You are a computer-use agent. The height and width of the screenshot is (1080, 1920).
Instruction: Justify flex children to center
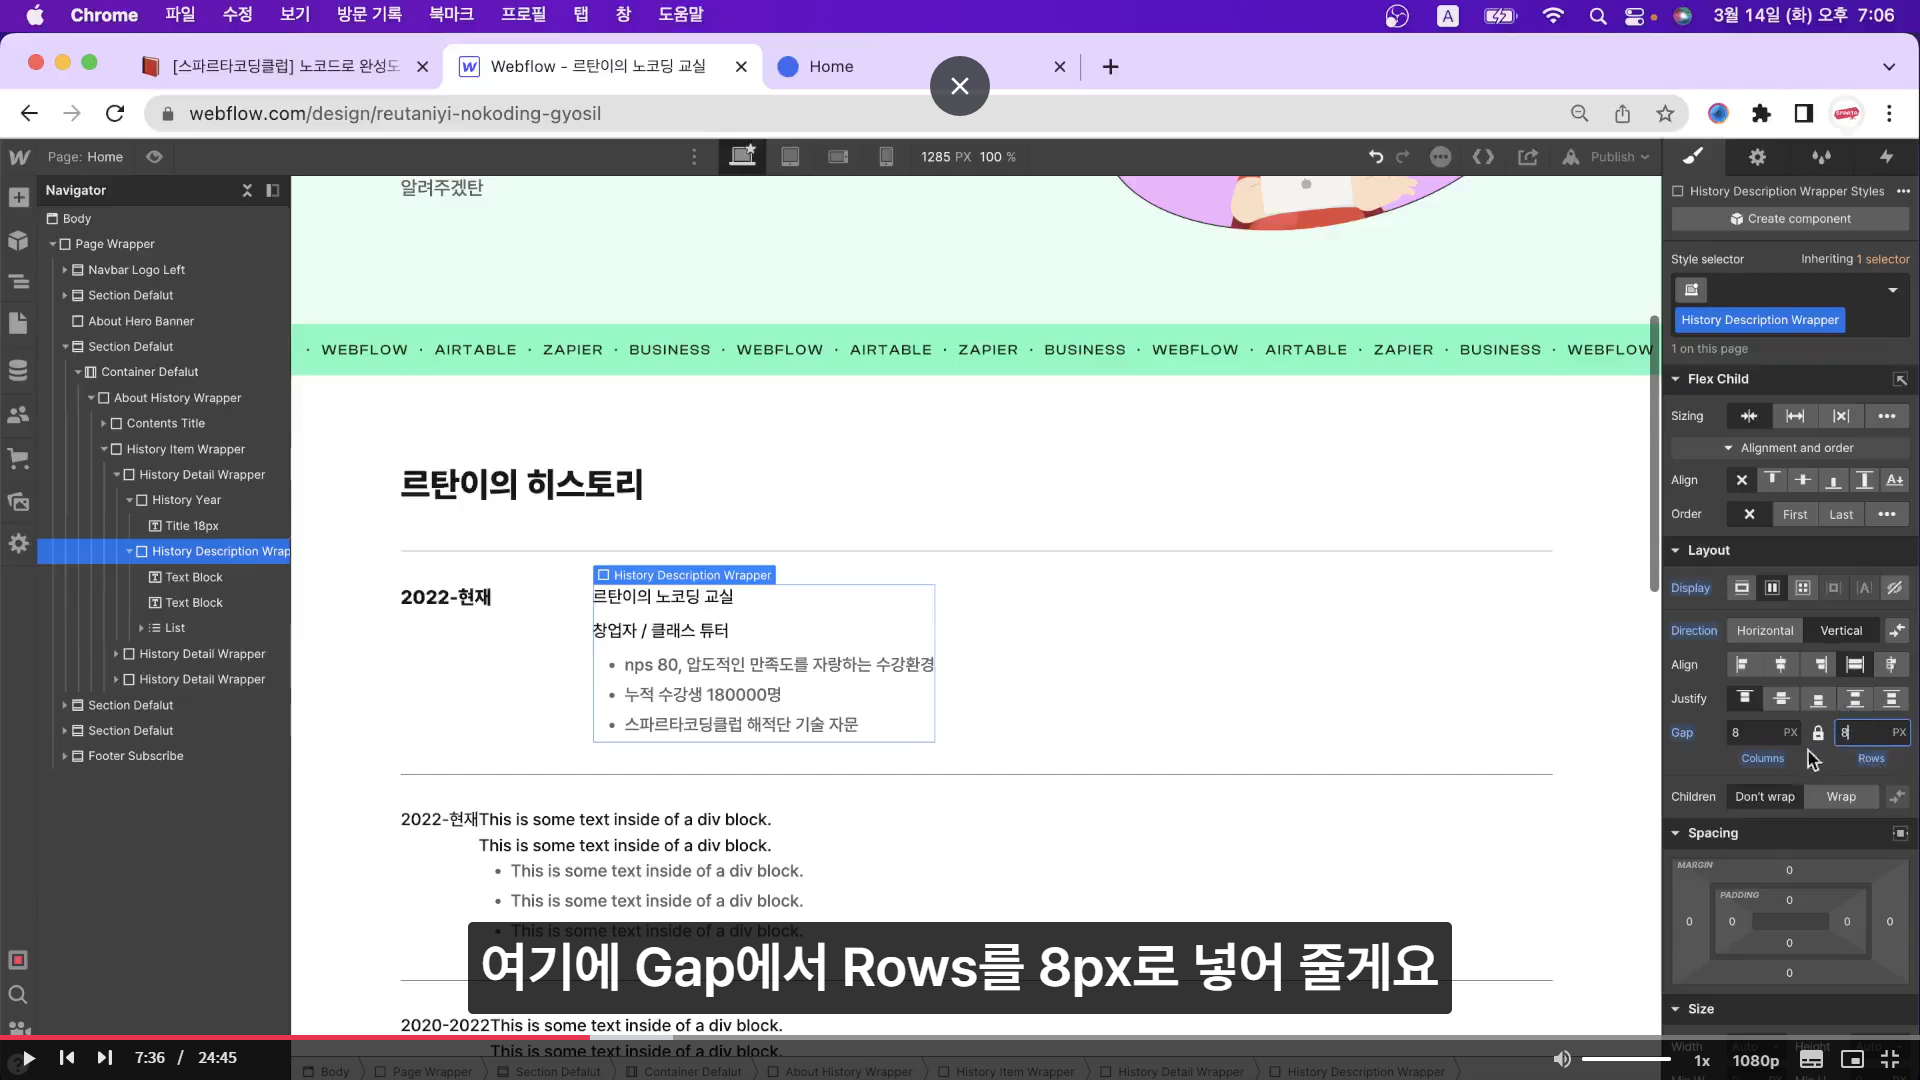click(1781, 699)
